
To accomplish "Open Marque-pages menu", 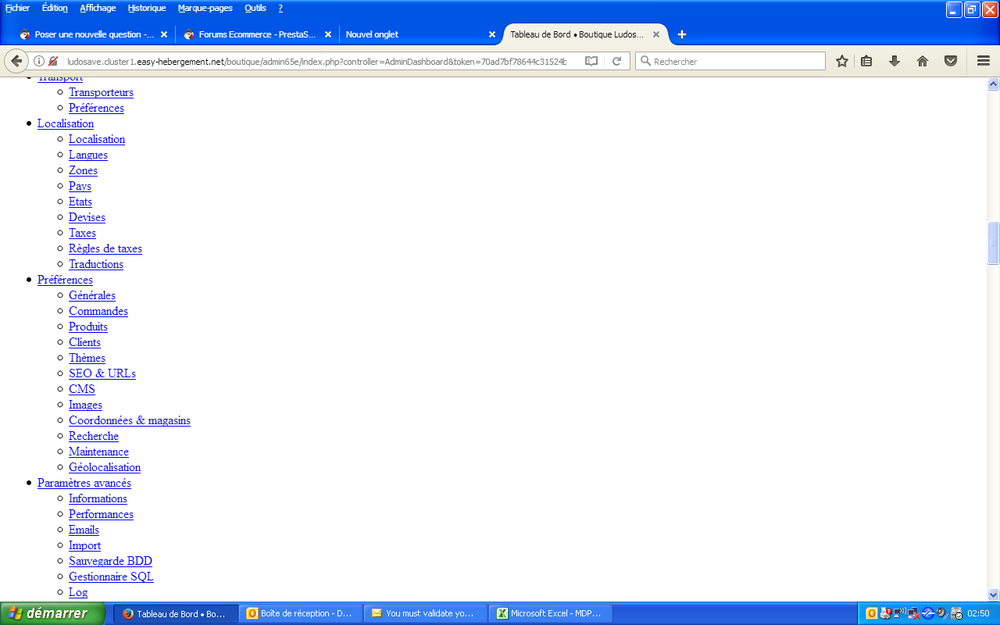I will pos(205,8).
